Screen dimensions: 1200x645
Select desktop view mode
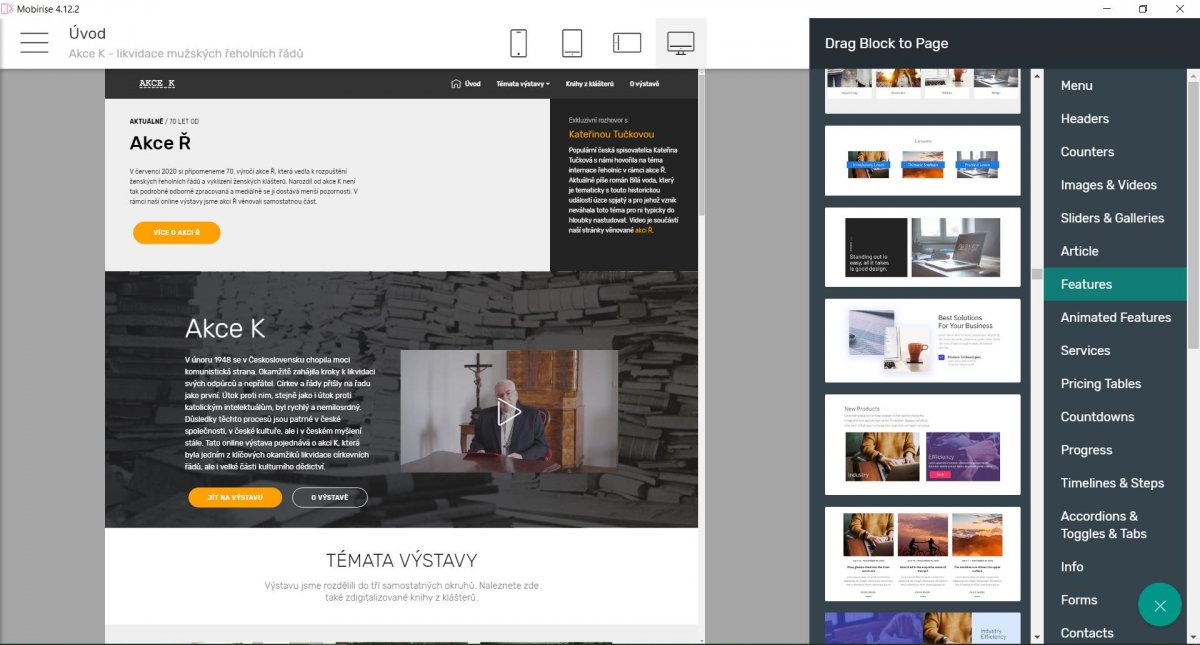pyautogui.click(x=681, y=43)
